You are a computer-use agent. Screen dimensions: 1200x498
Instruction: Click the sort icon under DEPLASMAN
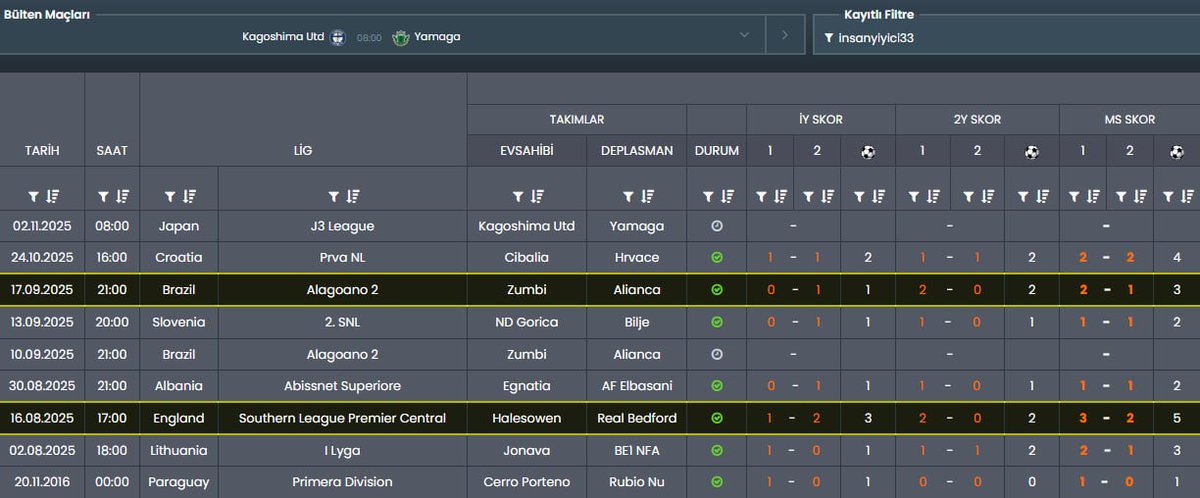646,196
